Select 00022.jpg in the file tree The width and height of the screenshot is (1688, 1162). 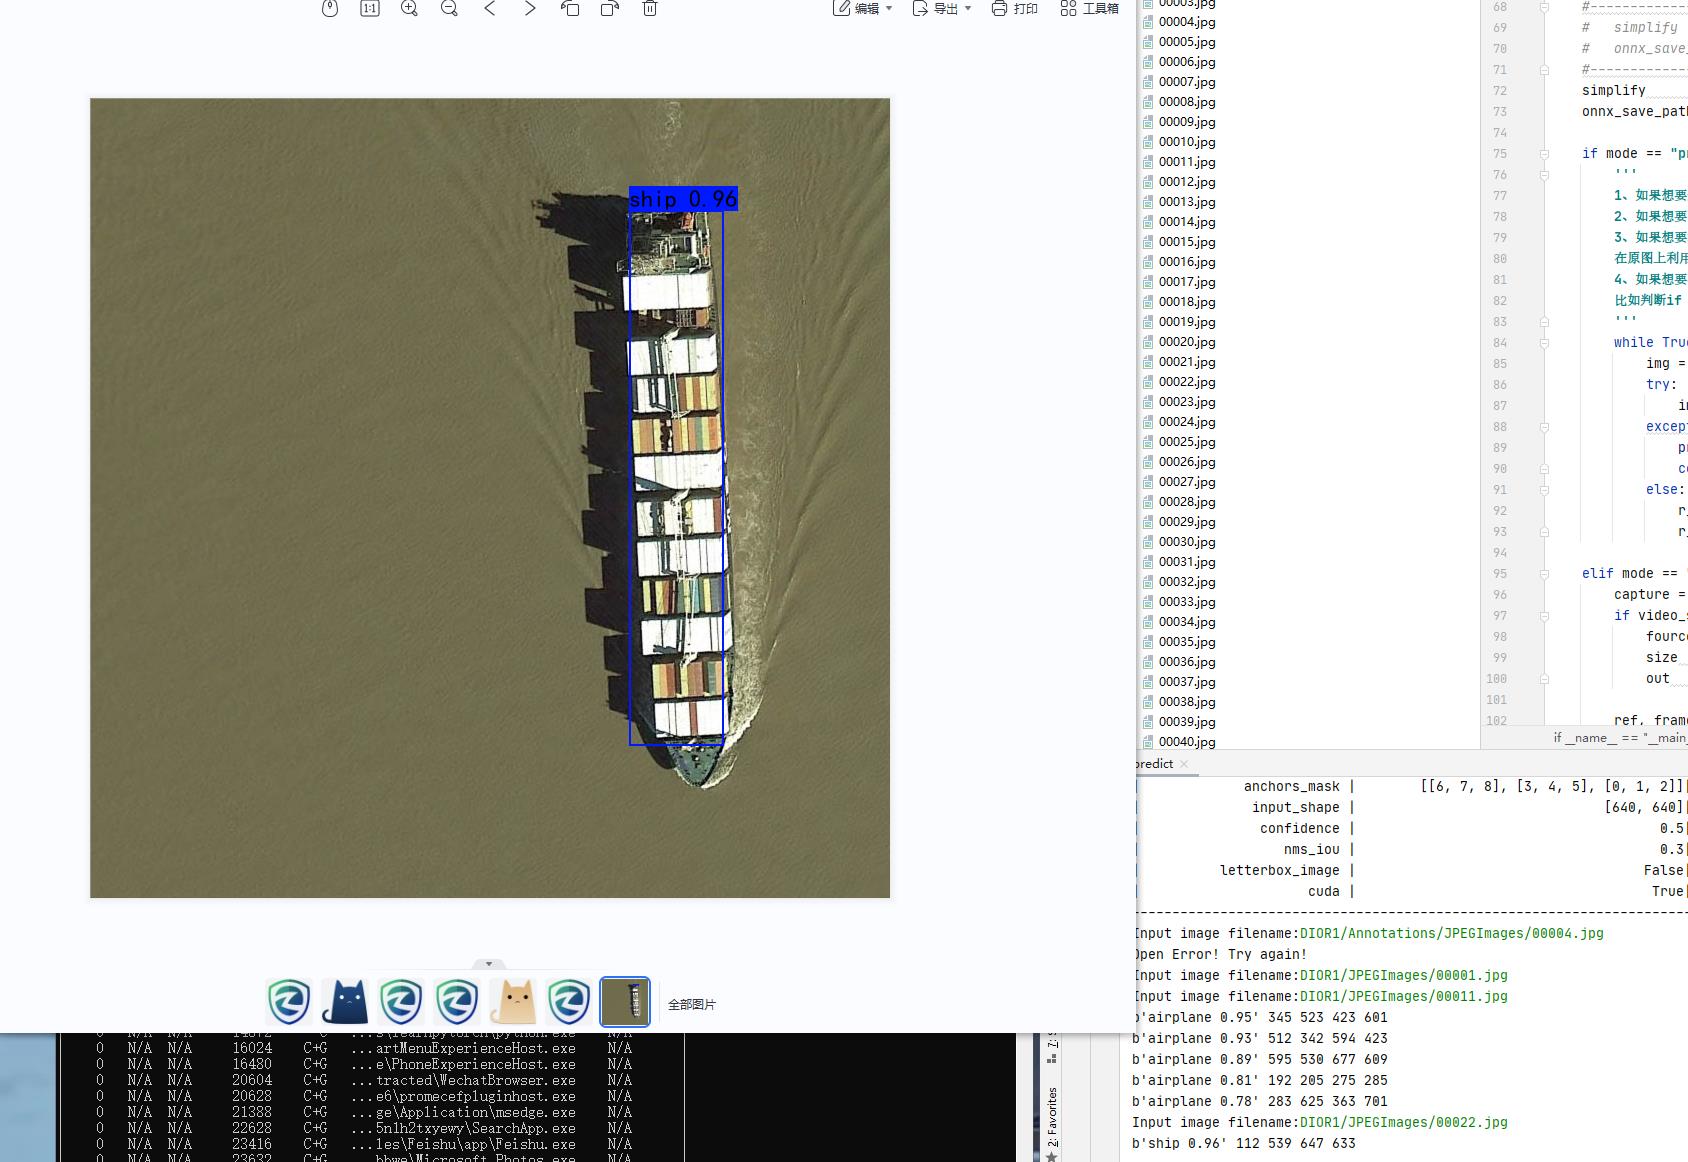click(x=1186, y=382)
